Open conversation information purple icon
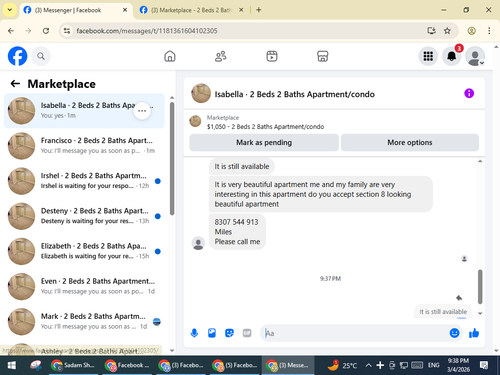 [469, 93]
